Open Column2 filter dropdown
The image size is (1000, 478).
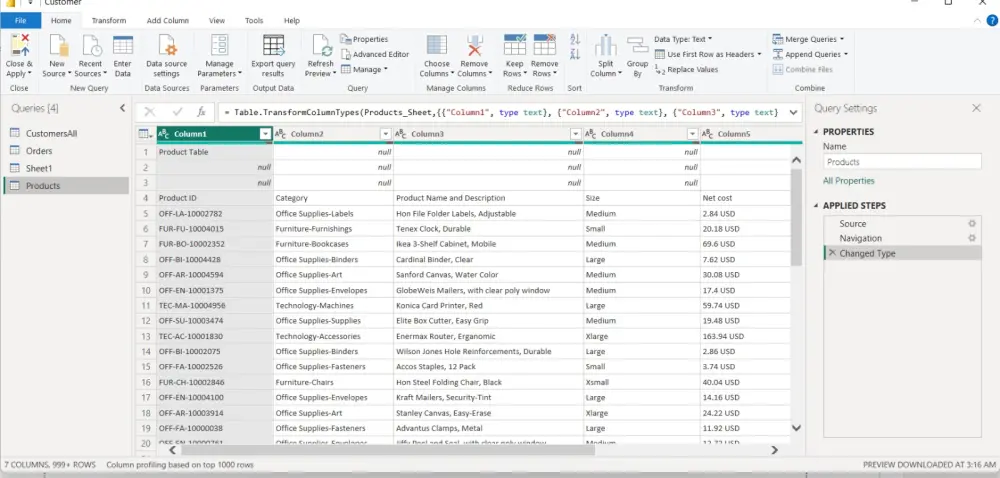coord(385,134)
